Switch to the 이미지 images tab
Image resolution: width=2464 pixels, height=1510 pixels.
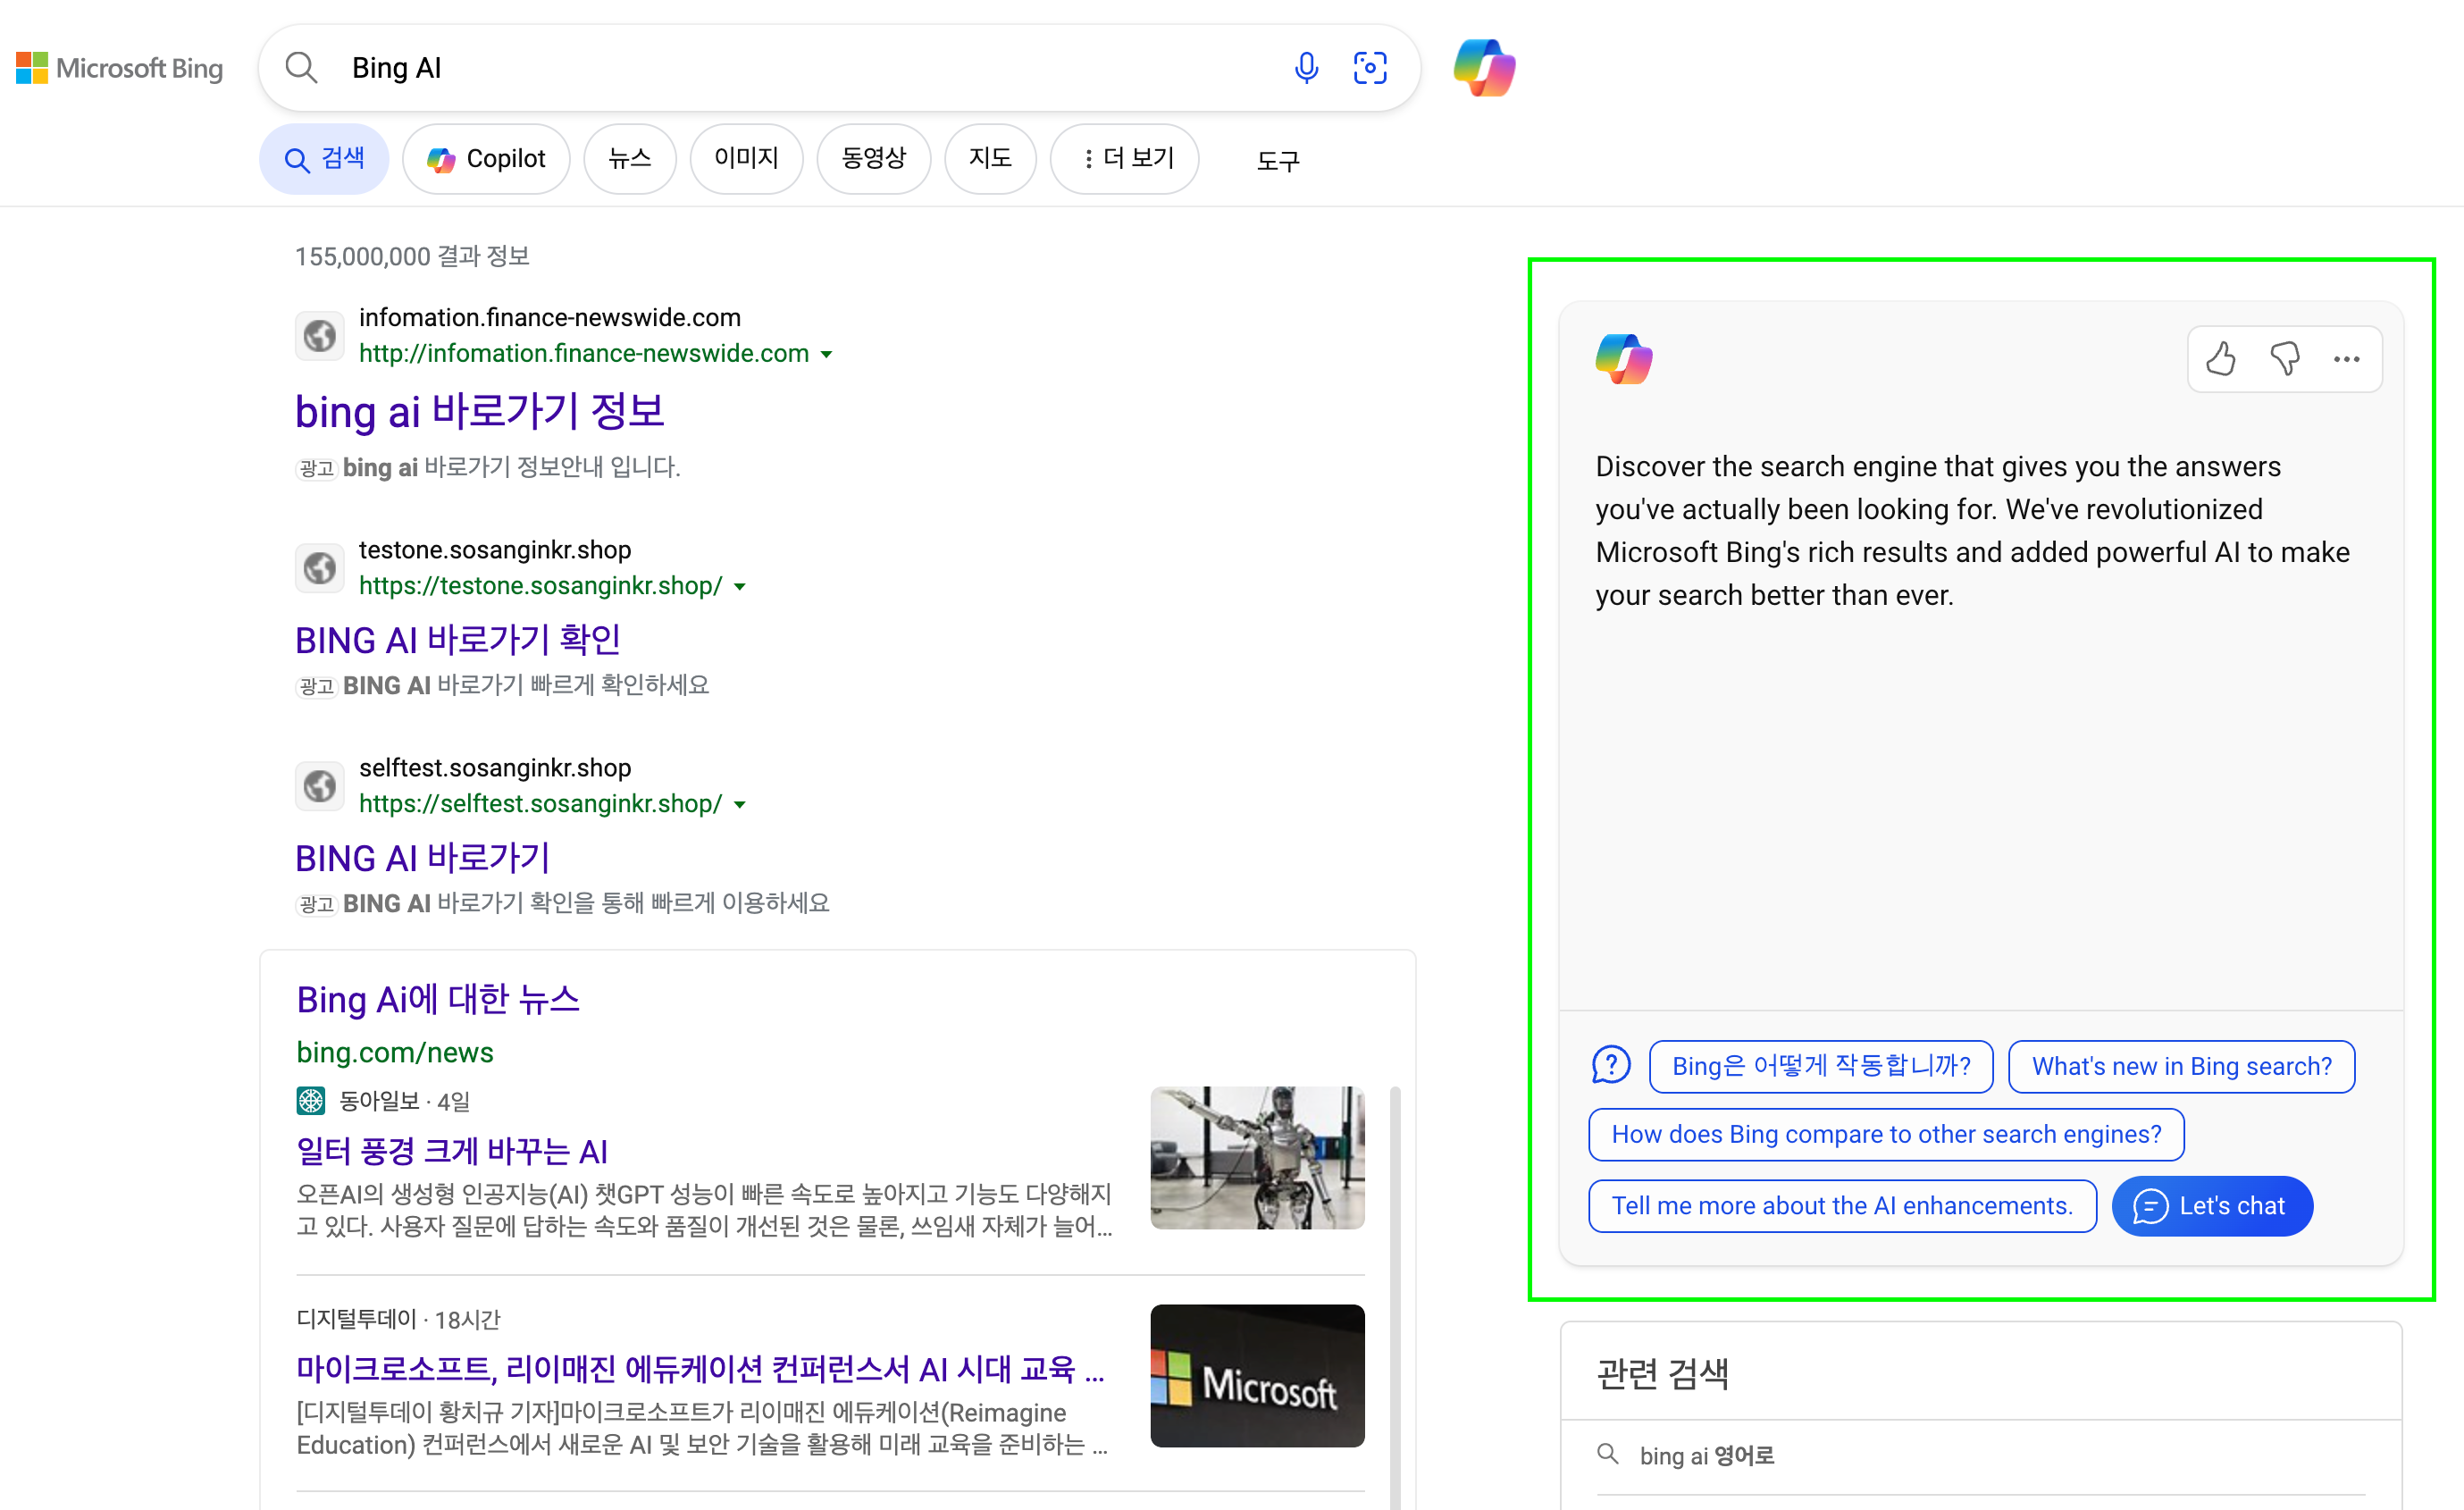pos(746,158)
